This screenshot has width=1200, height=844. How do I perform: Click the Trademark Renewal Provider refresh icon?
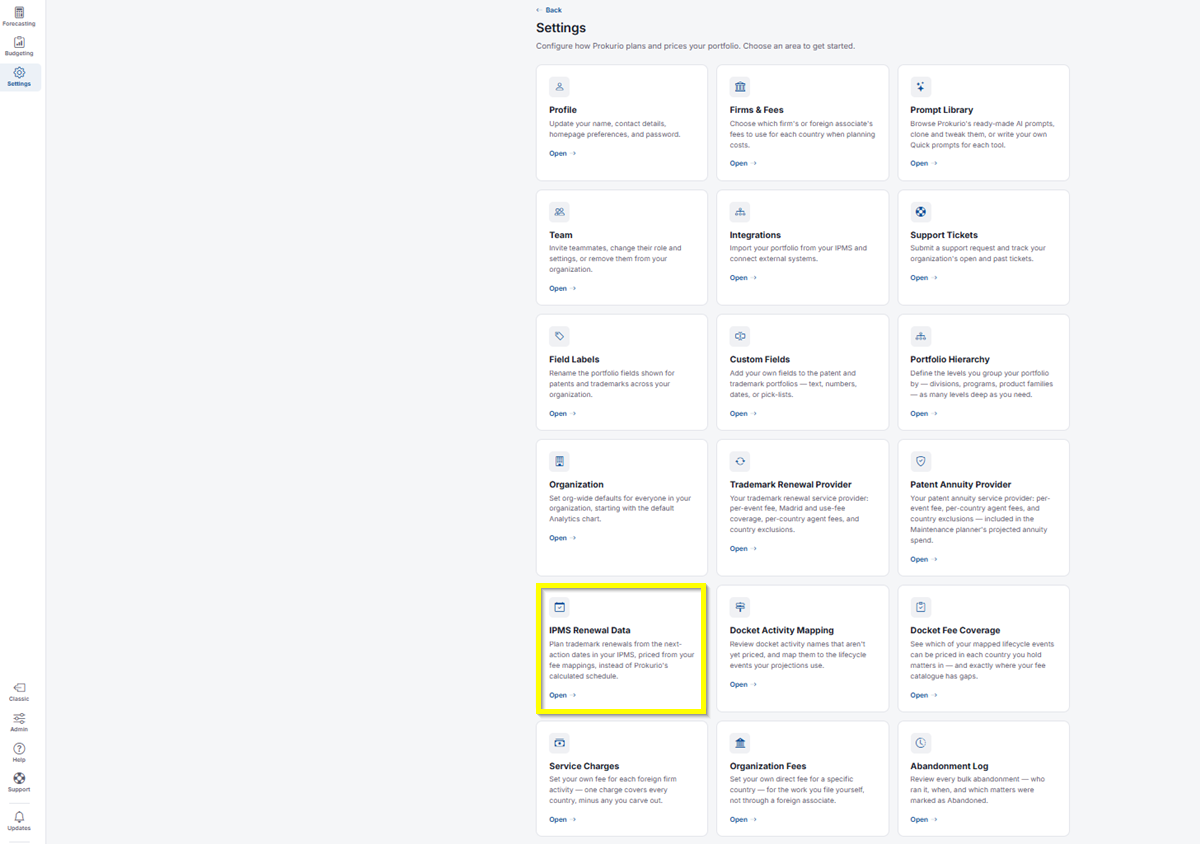740,461
